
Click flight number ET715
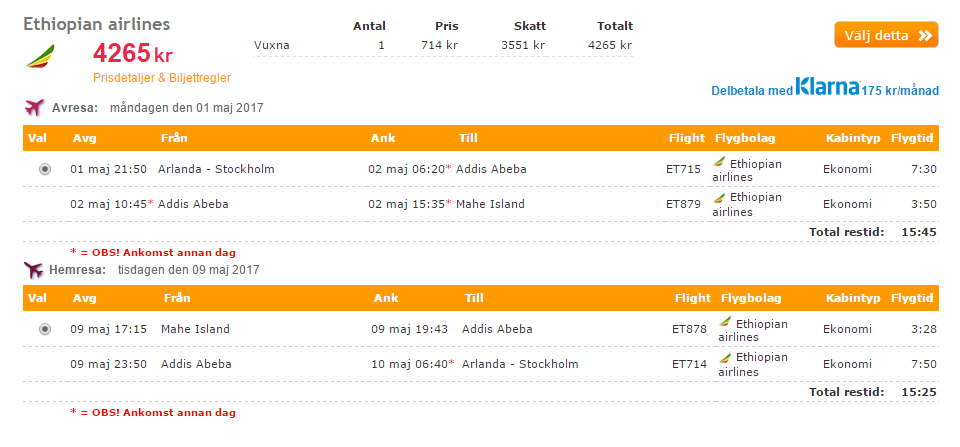[683, 170]
